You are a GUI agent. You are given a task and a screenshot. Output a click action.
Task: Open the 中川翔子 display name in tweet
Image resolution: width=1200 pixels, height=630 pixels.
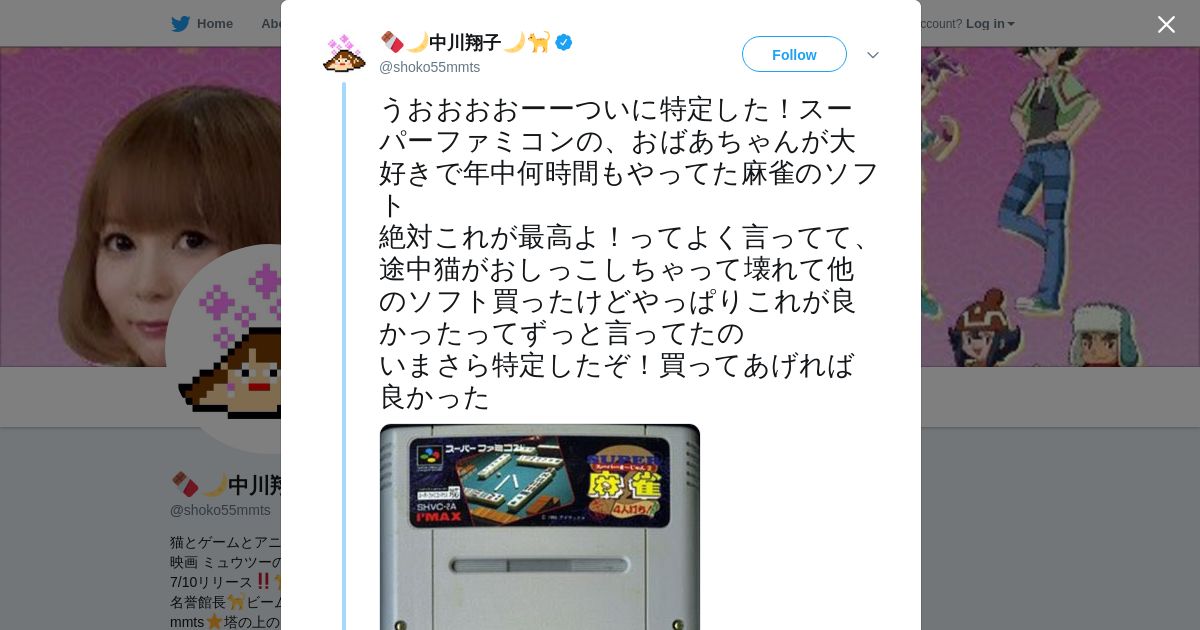465,42
